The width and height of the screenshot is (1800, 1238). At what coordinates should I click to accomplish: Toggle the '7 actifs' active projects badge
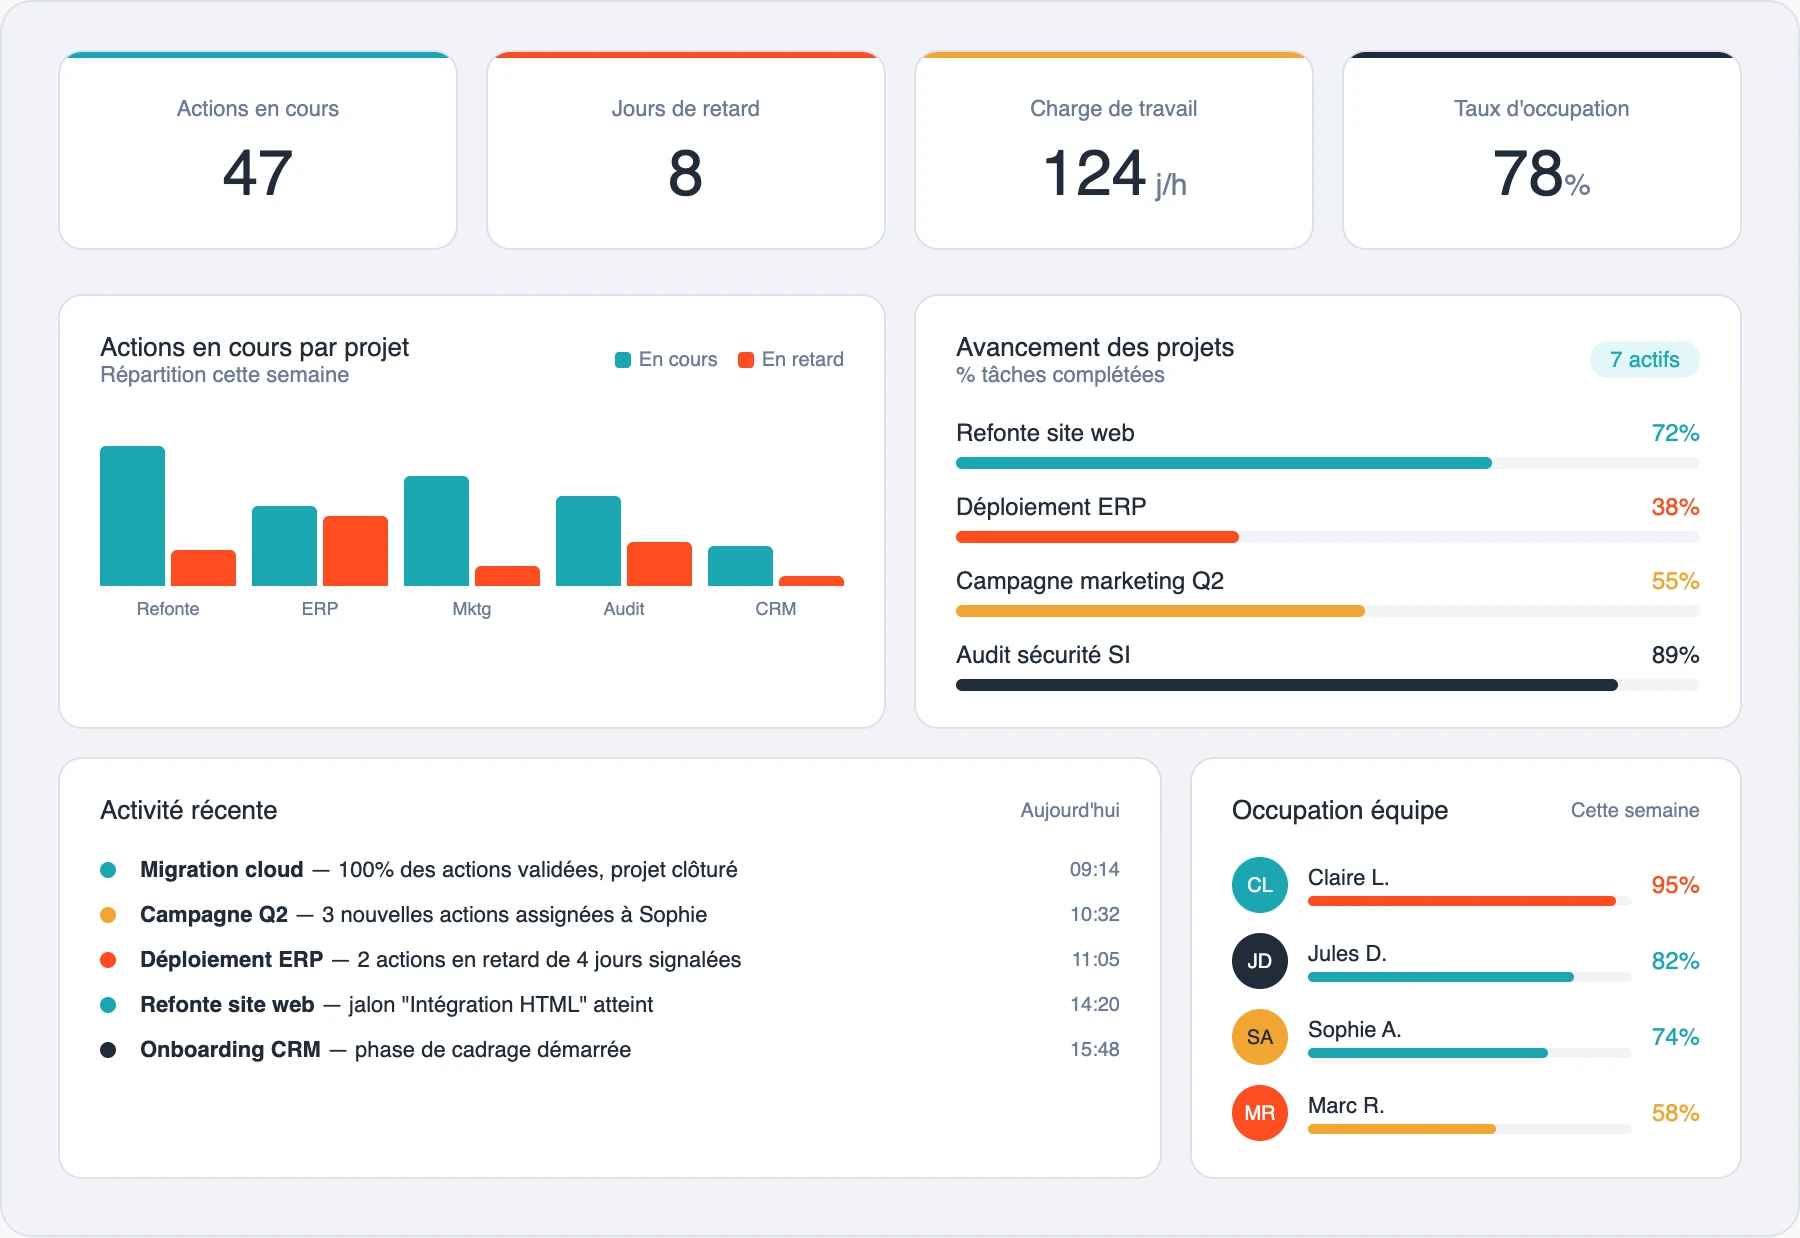click(x=1644, y=359)
